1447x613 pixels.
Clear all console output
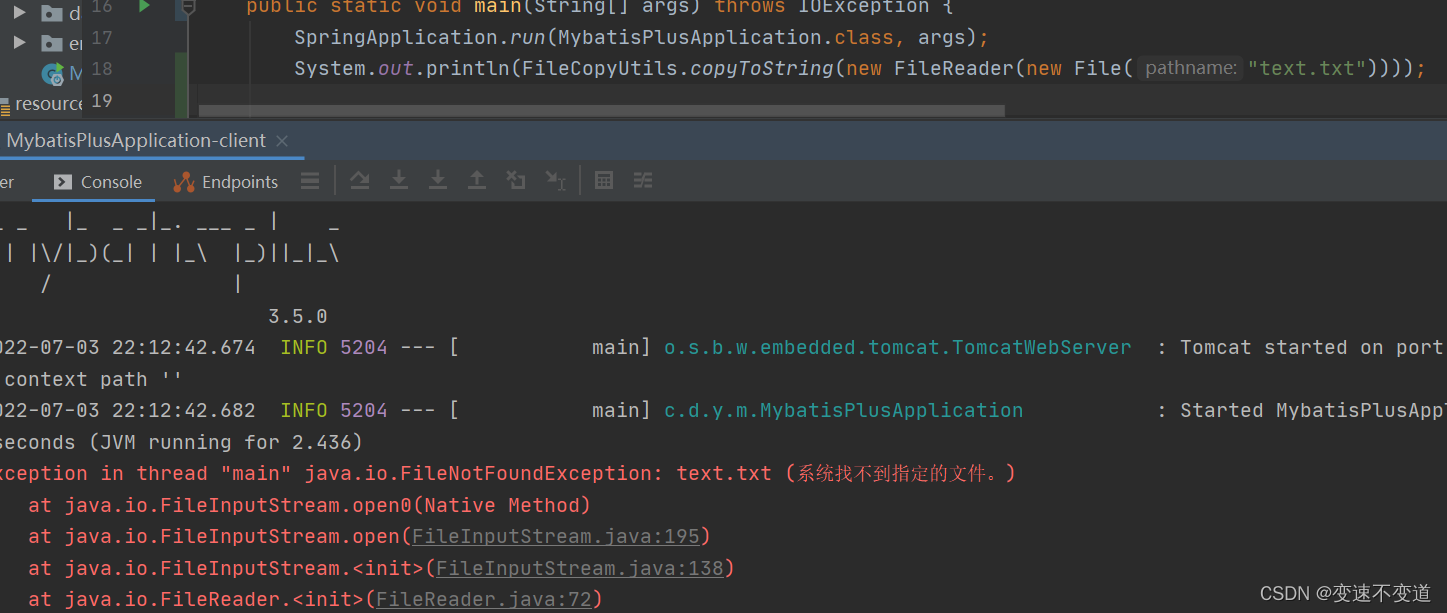coord(515,180)
